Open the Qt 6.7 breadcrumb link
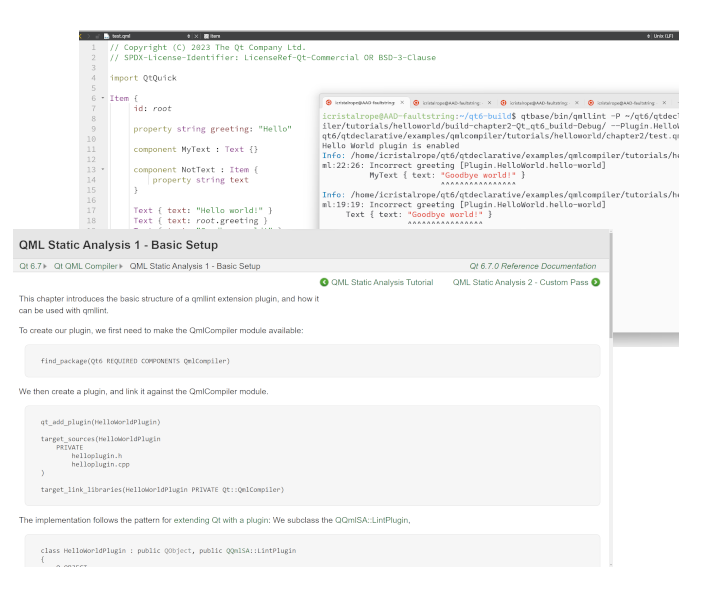Screen dimensions: 704x594 click(30, 266)
